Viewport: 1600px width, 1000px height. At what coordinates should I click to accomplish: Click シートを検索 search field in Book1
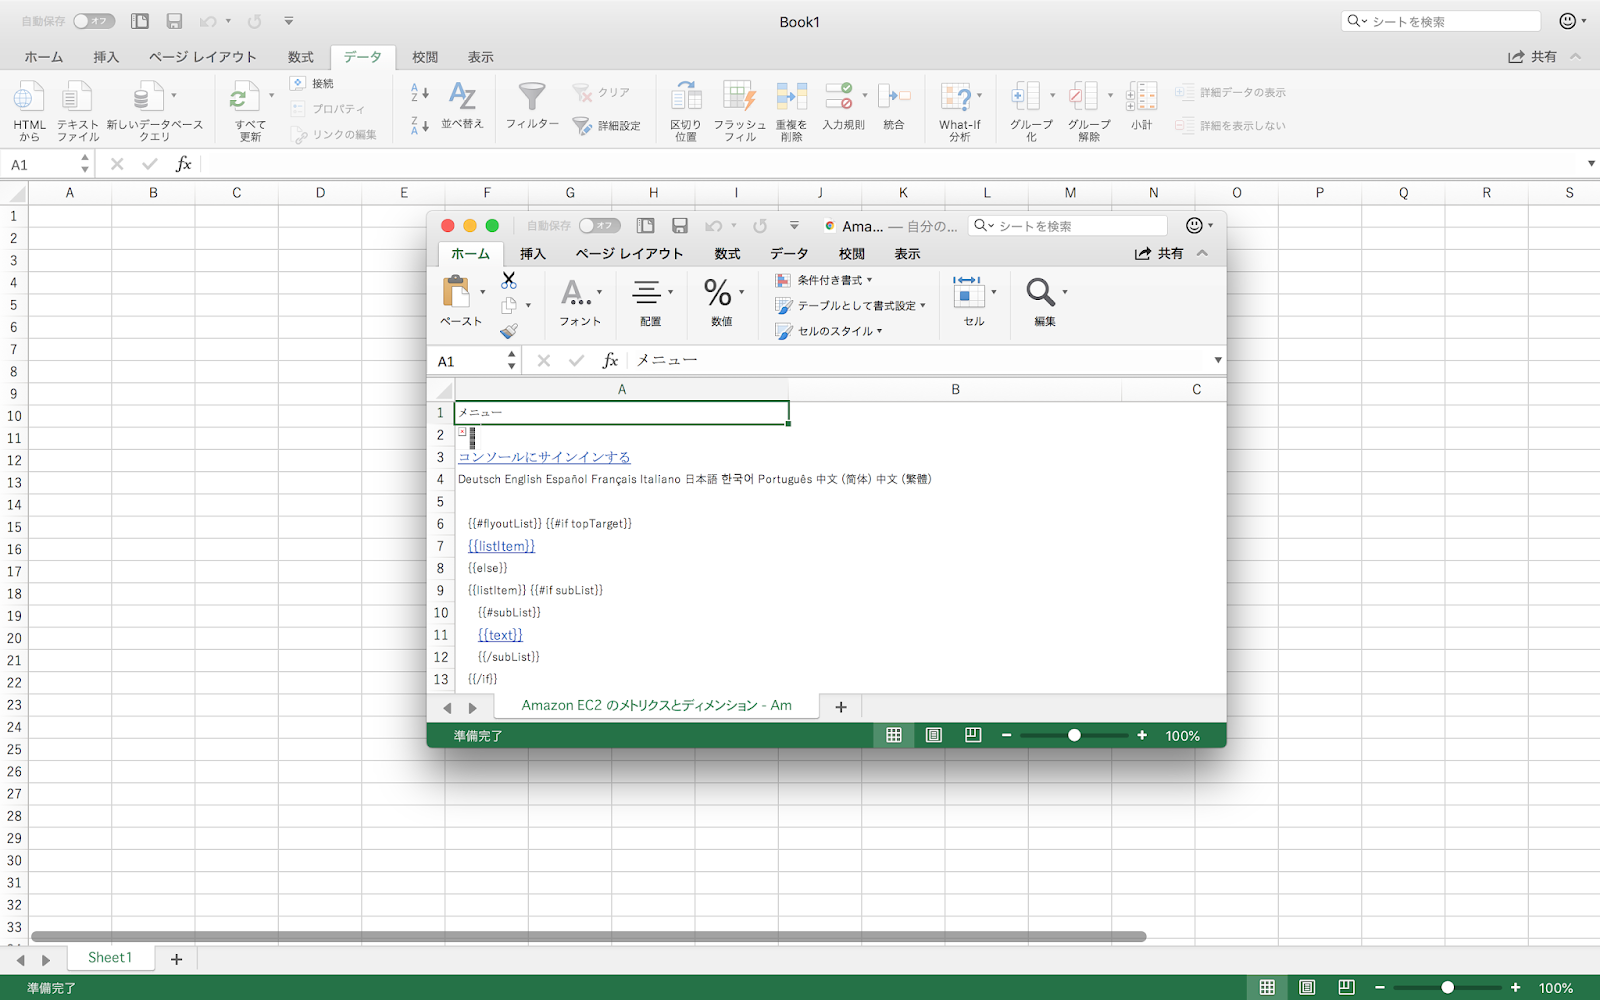[x=1441, y=21]
